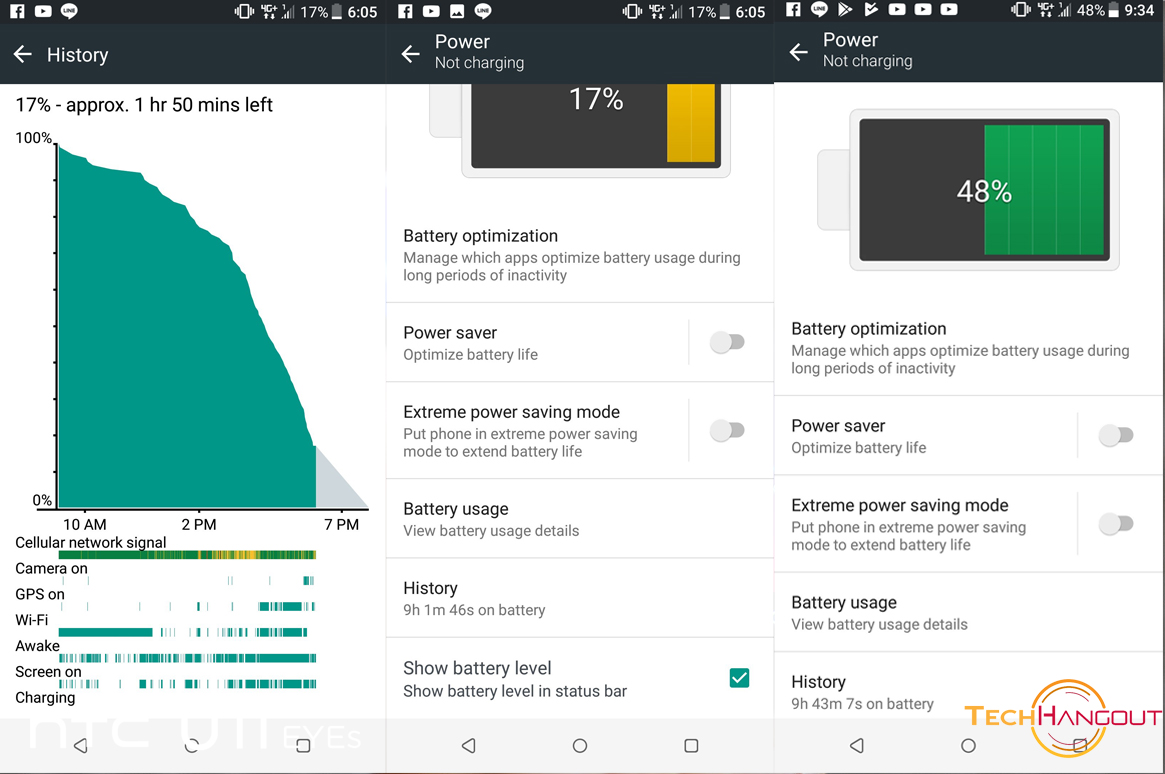Tap gallery notification icon in middle screen status bar
Image resolution: width=1165 pixels, height=774 pixels.
click(x=457, y=11)
